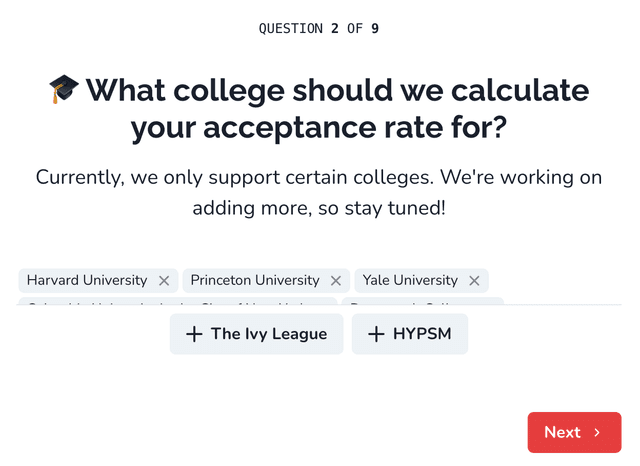Viewport: 640px width, 466px height.
Task: Click the partially hidden Columbia University chip
Action: coord(178,301)
